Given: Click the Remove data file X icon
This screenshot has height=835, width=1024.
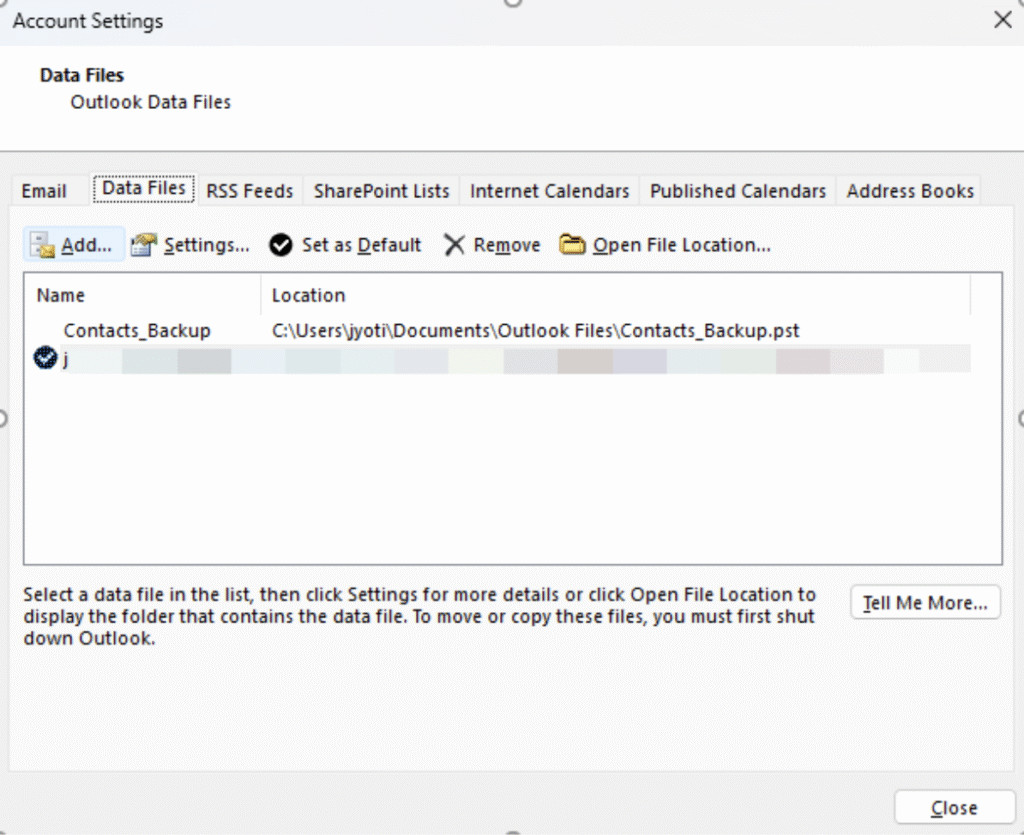Looking at the screenshot, I should (x=455, y=245).
